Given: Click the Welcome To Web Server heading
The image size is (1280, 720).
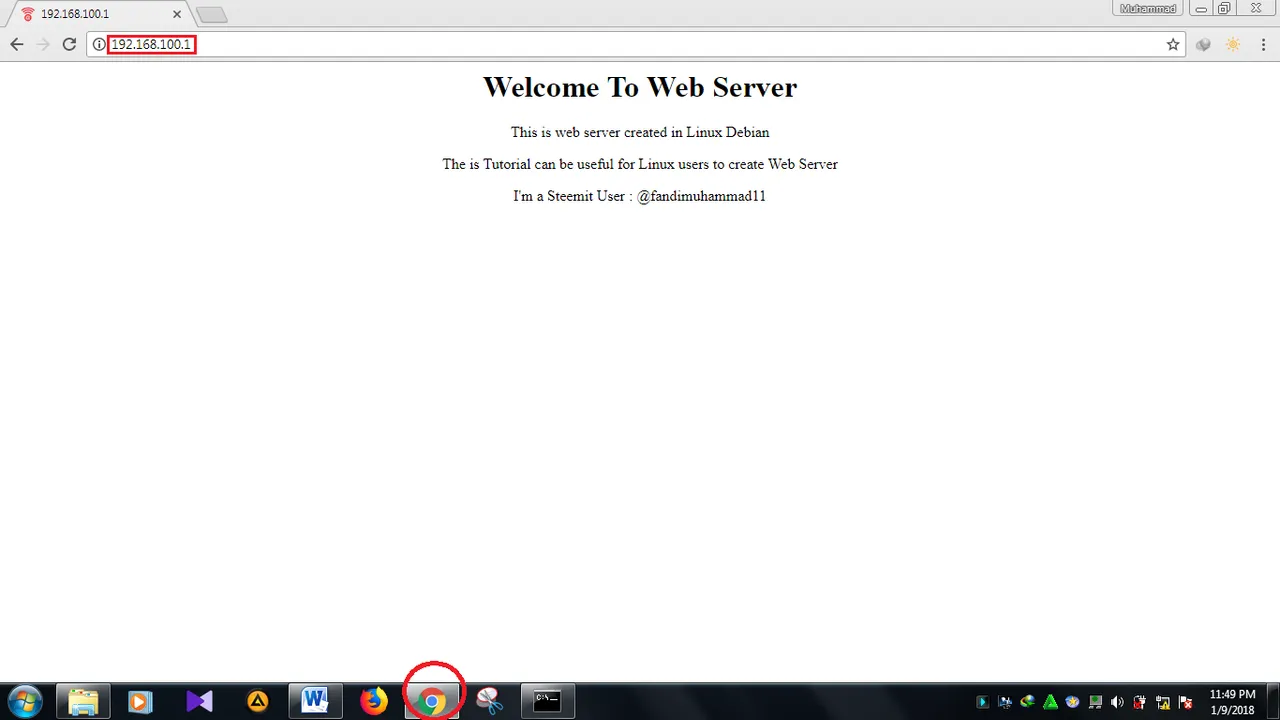Looking at the screenshot, I should (x=640, y=87).
